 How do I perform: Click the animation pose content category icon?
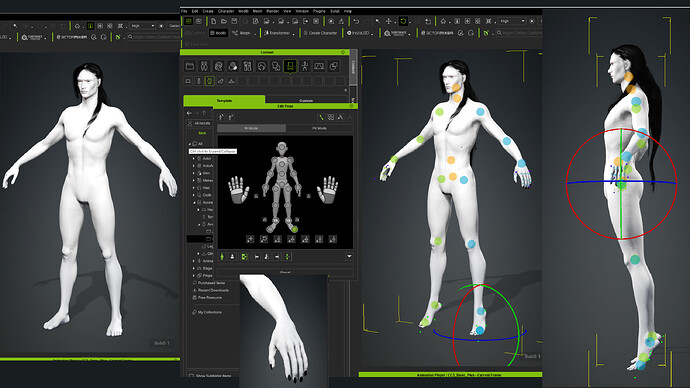point(305,66)
